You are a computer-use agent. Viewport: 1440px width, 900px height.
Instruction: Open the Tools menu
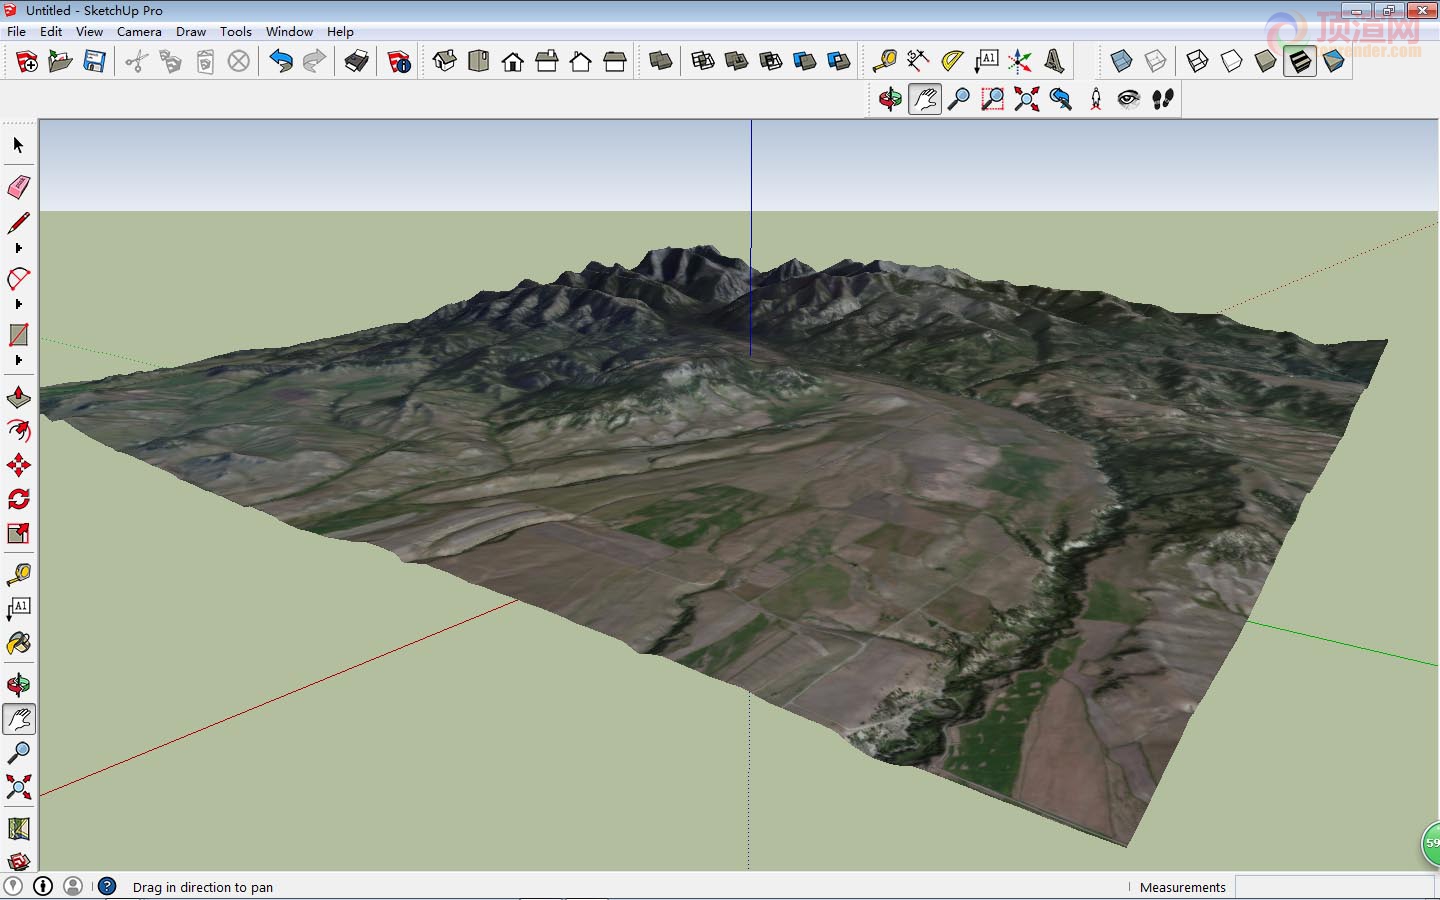(236, 32)
